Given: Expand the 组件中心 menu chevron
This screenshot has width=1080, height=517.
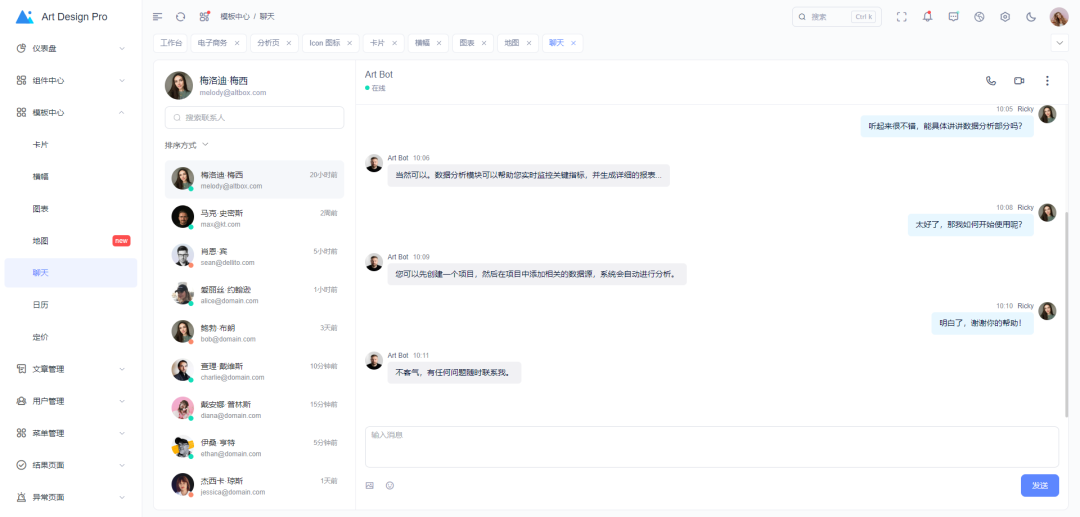Looking at the screenshot, I should point(122,81).
